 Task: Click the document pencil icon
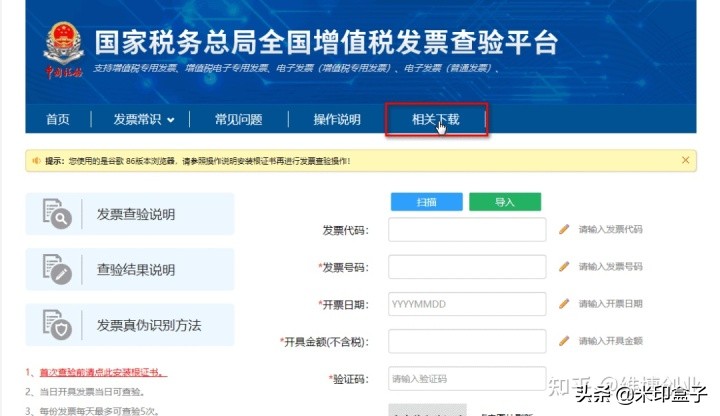57,270
